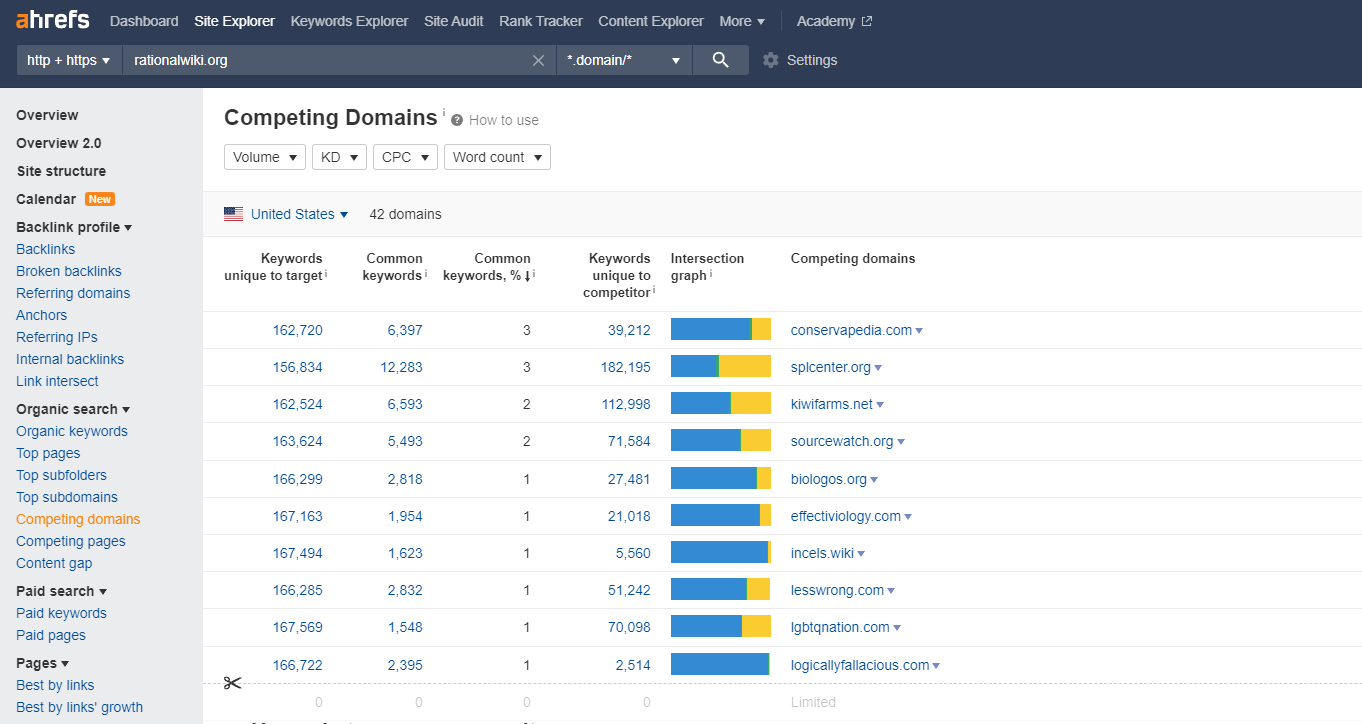This screenshot has height=724, width=1362.
Task: Open Site structure in sidebar
Action: click(61, 171)
